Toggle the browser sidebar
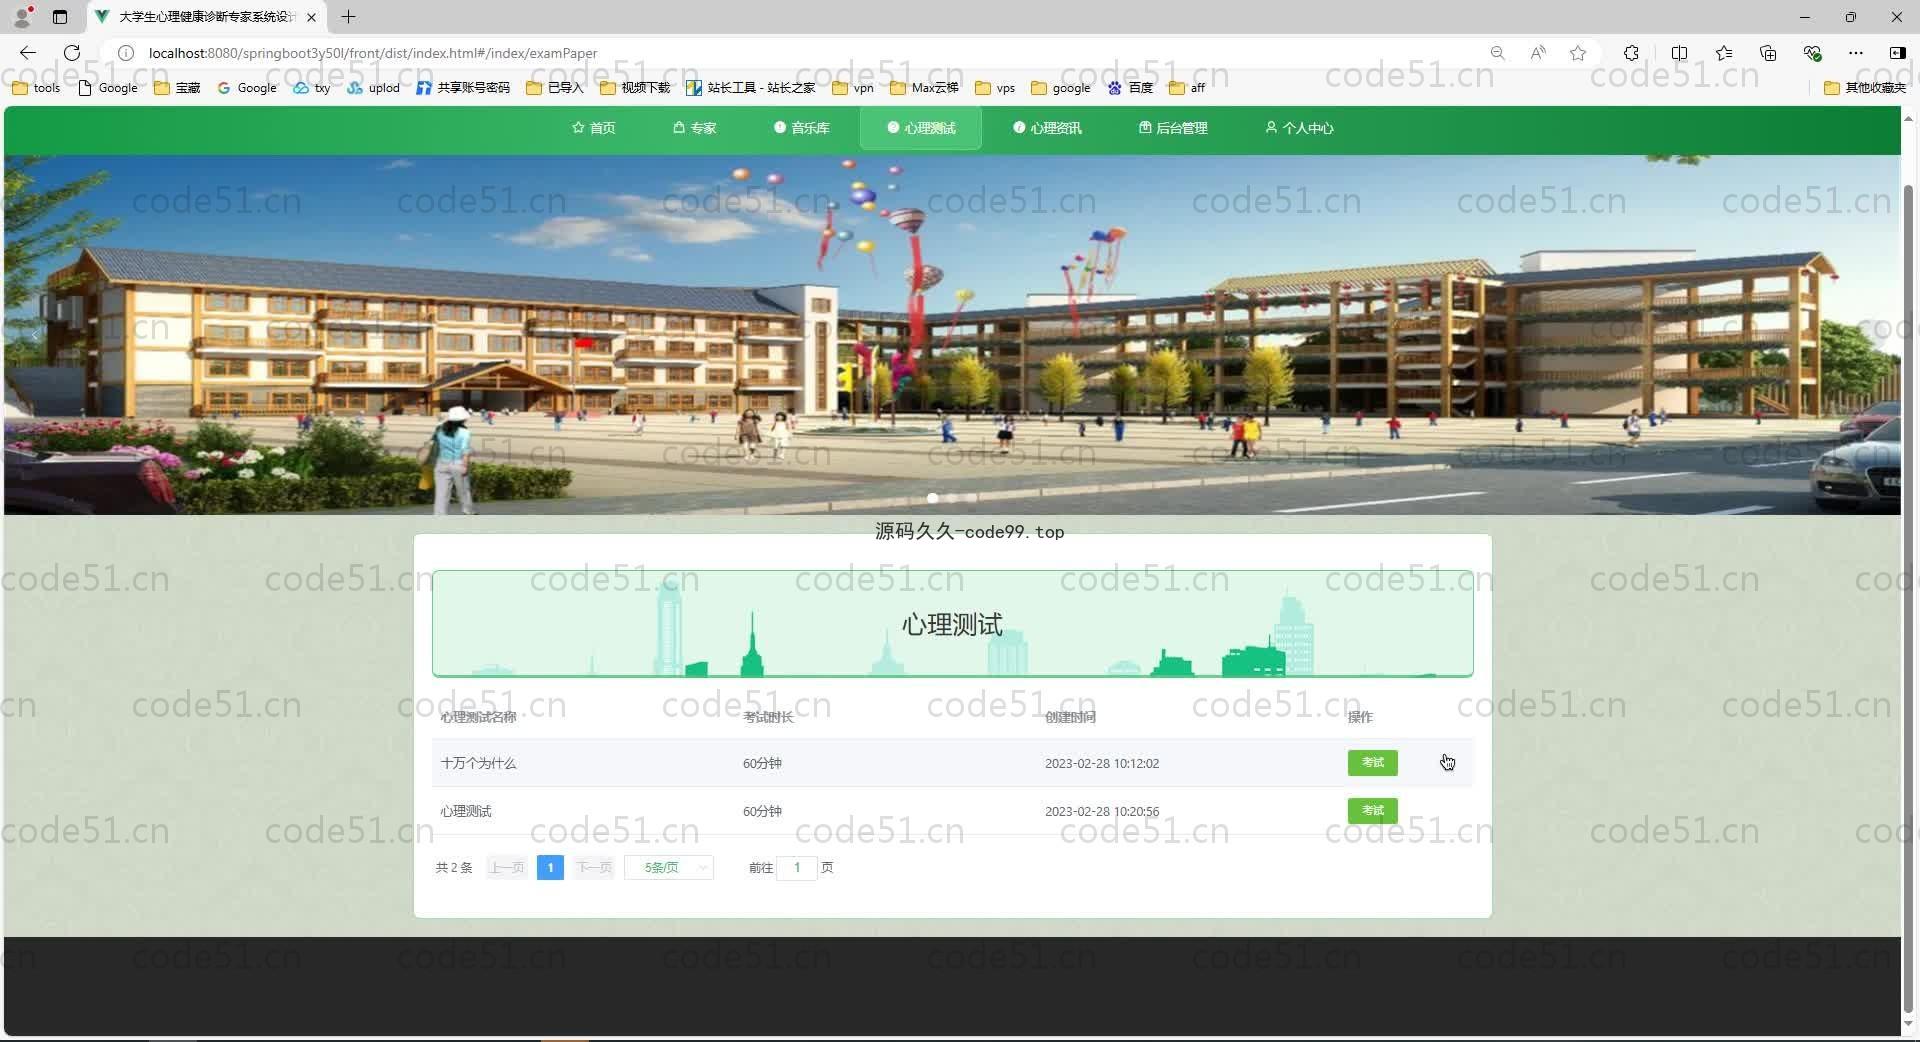This screenshot has width=1920, height=1042. click(1897, 53)
